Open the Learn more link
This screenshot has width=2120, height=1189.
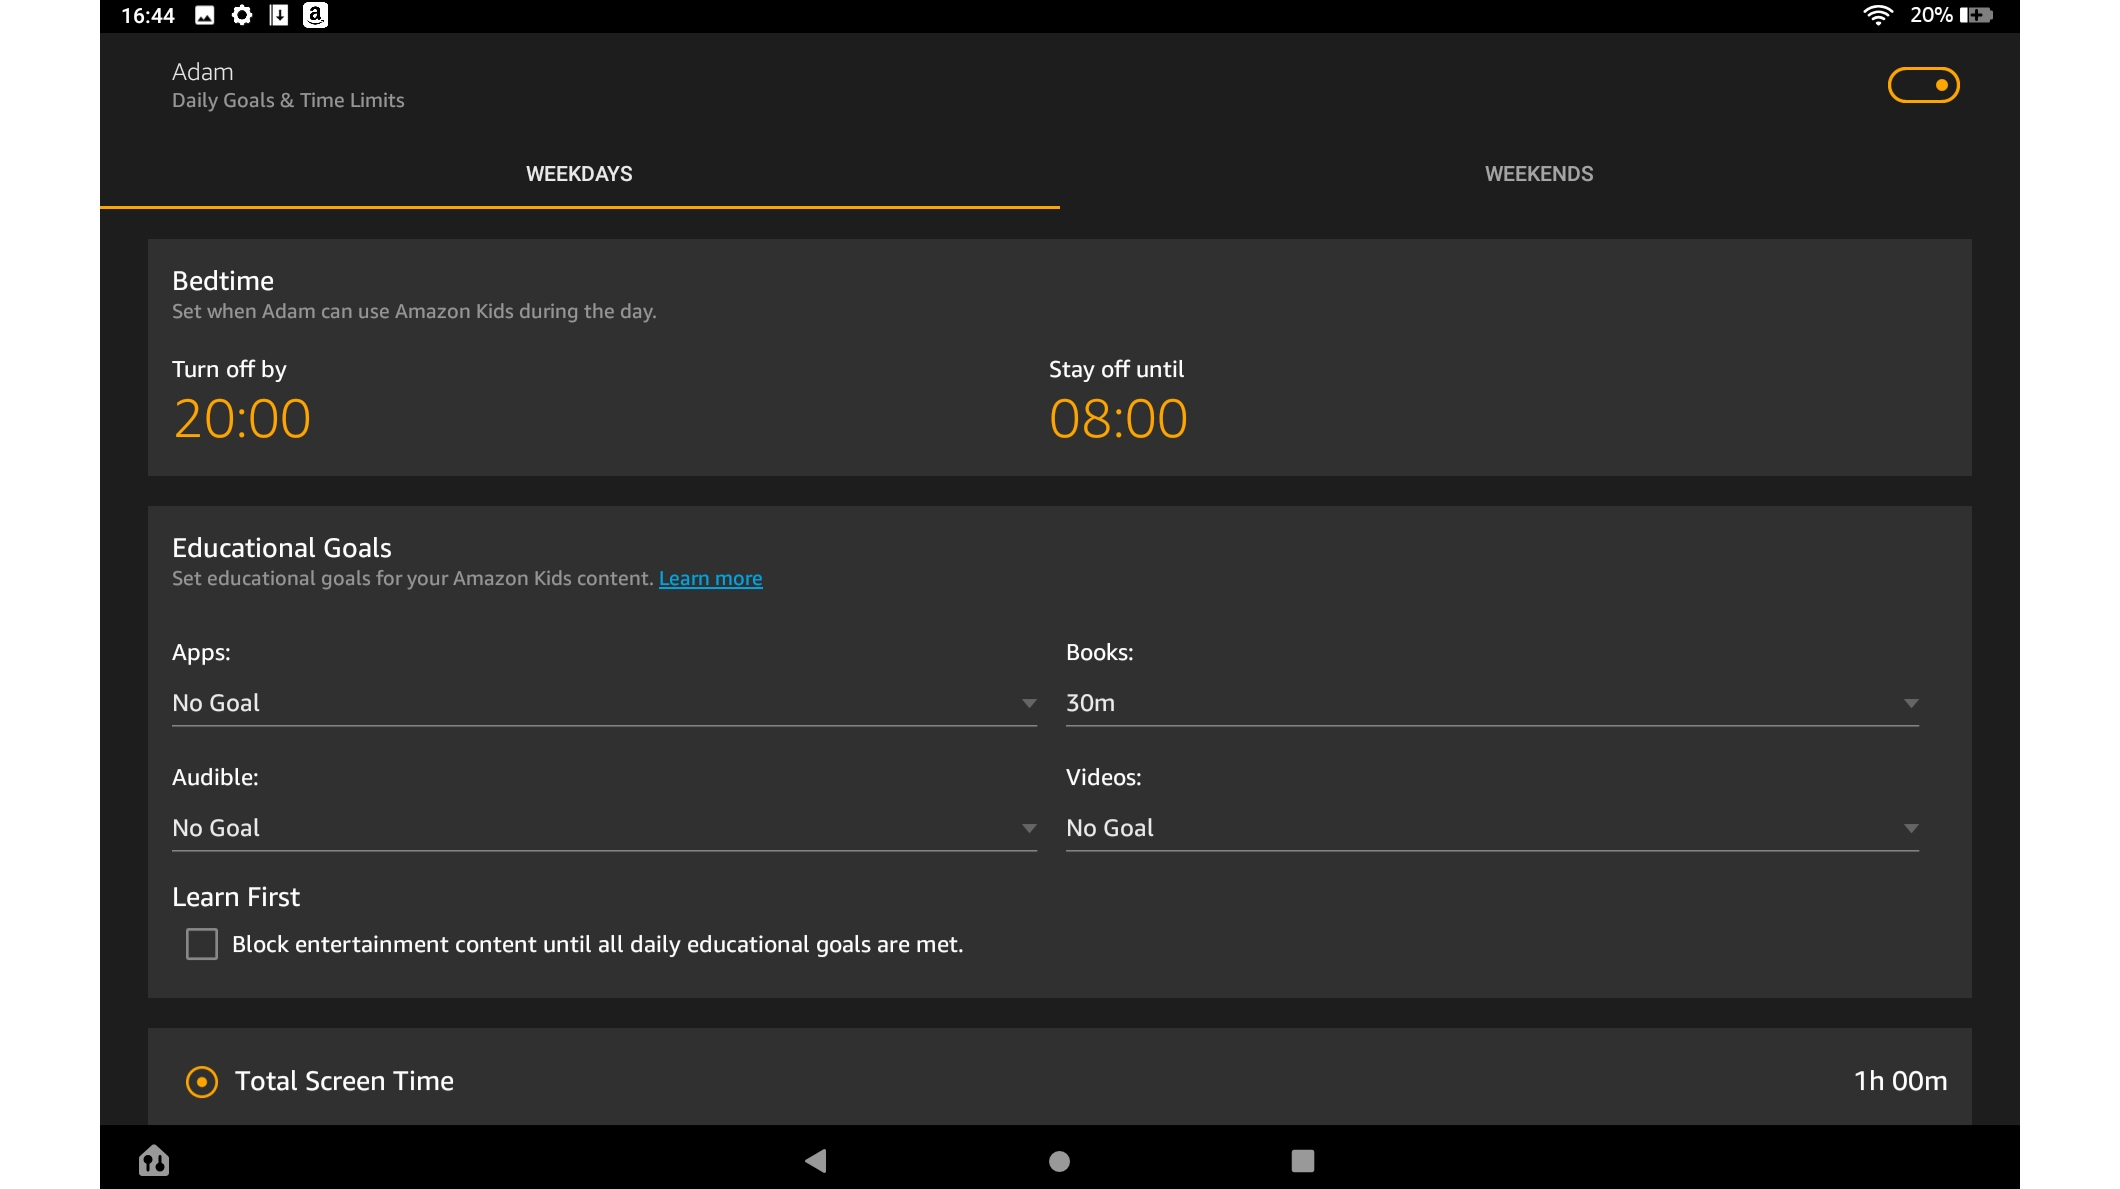coord(710,578)
